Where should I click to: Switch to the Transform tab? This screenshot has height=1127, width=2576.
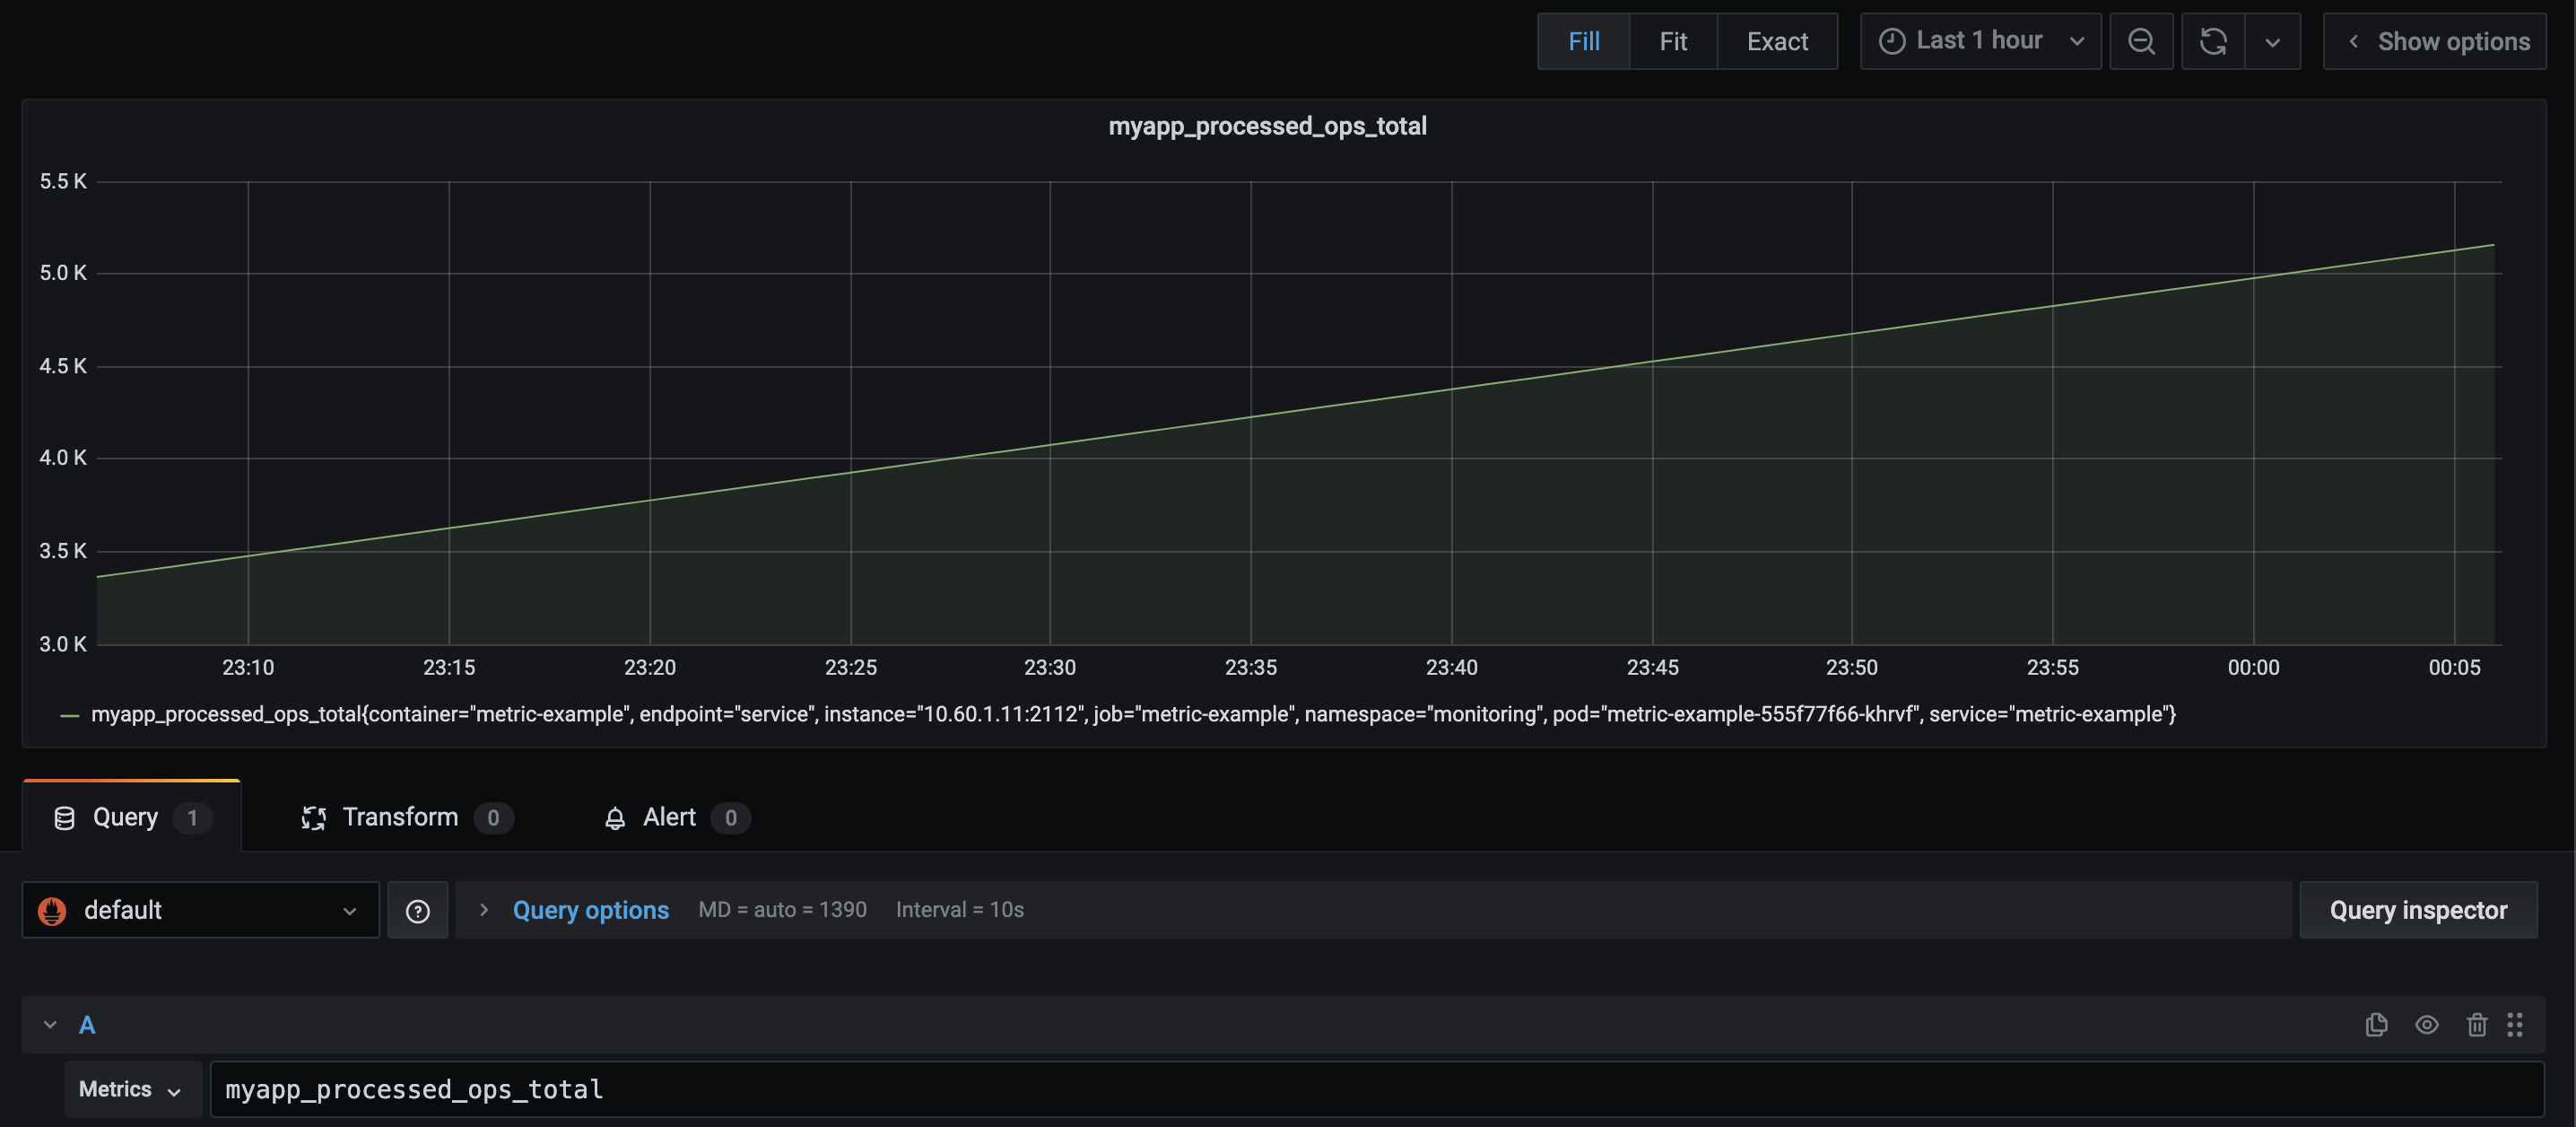click(x=407, y=817)
